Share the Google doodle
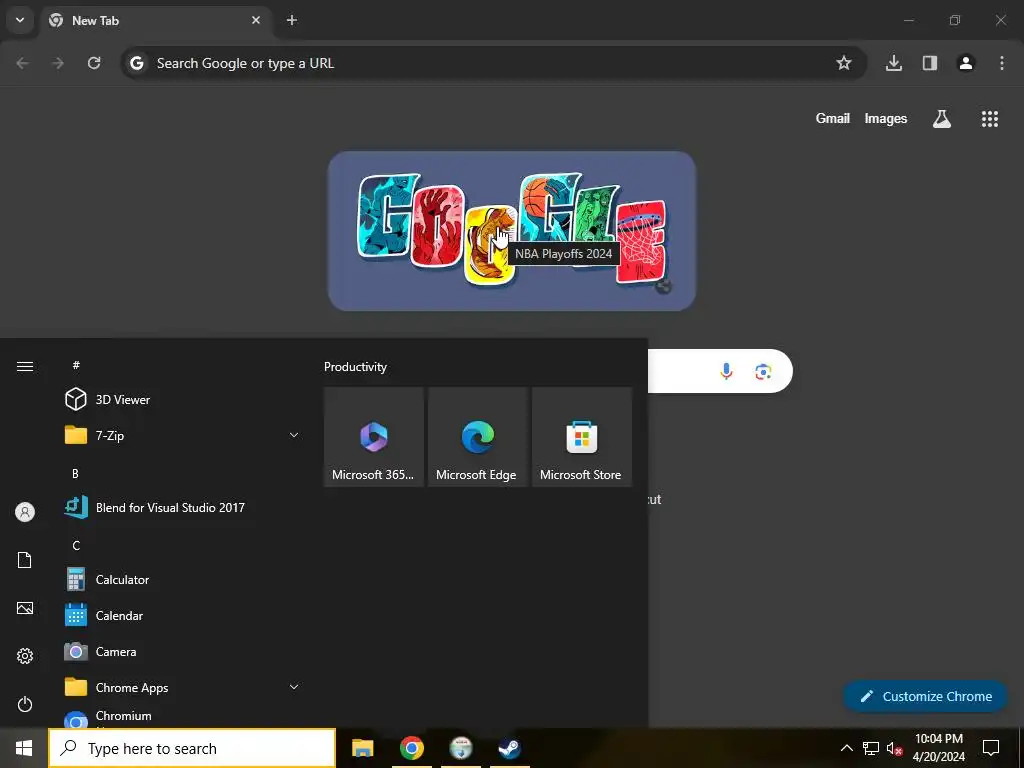Screen dimensions: 1024x768 pyautogui.click(x=664, y=286)
